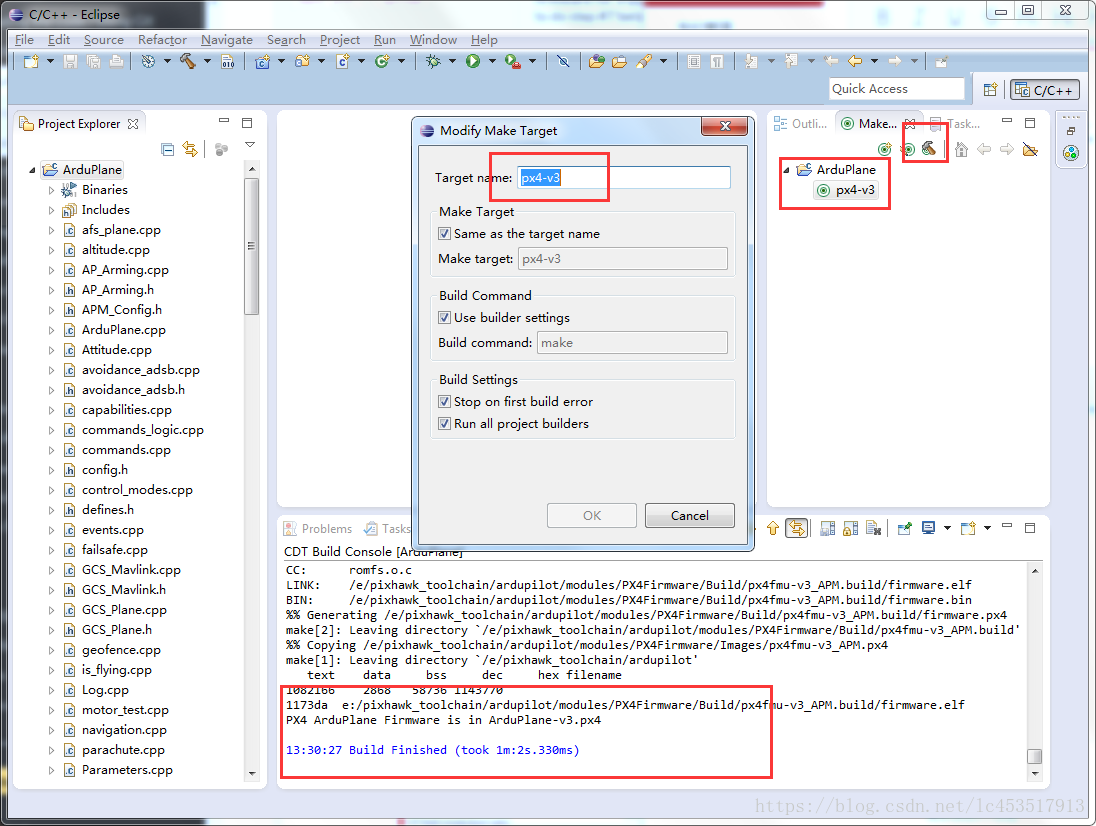This screenshot has width=1096, height=826.
Task: Click Collapse All icon in Project Explorer
Action: [167, 149]
